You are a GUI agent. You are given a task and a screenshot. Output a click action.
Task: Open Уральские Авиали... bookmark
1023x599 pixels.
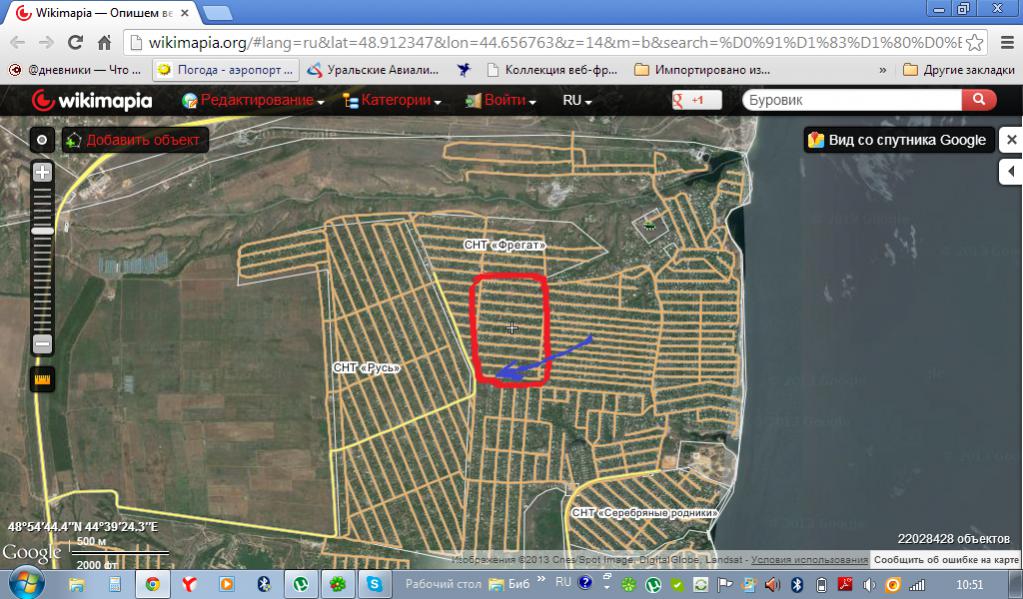[x=373, y=69]
